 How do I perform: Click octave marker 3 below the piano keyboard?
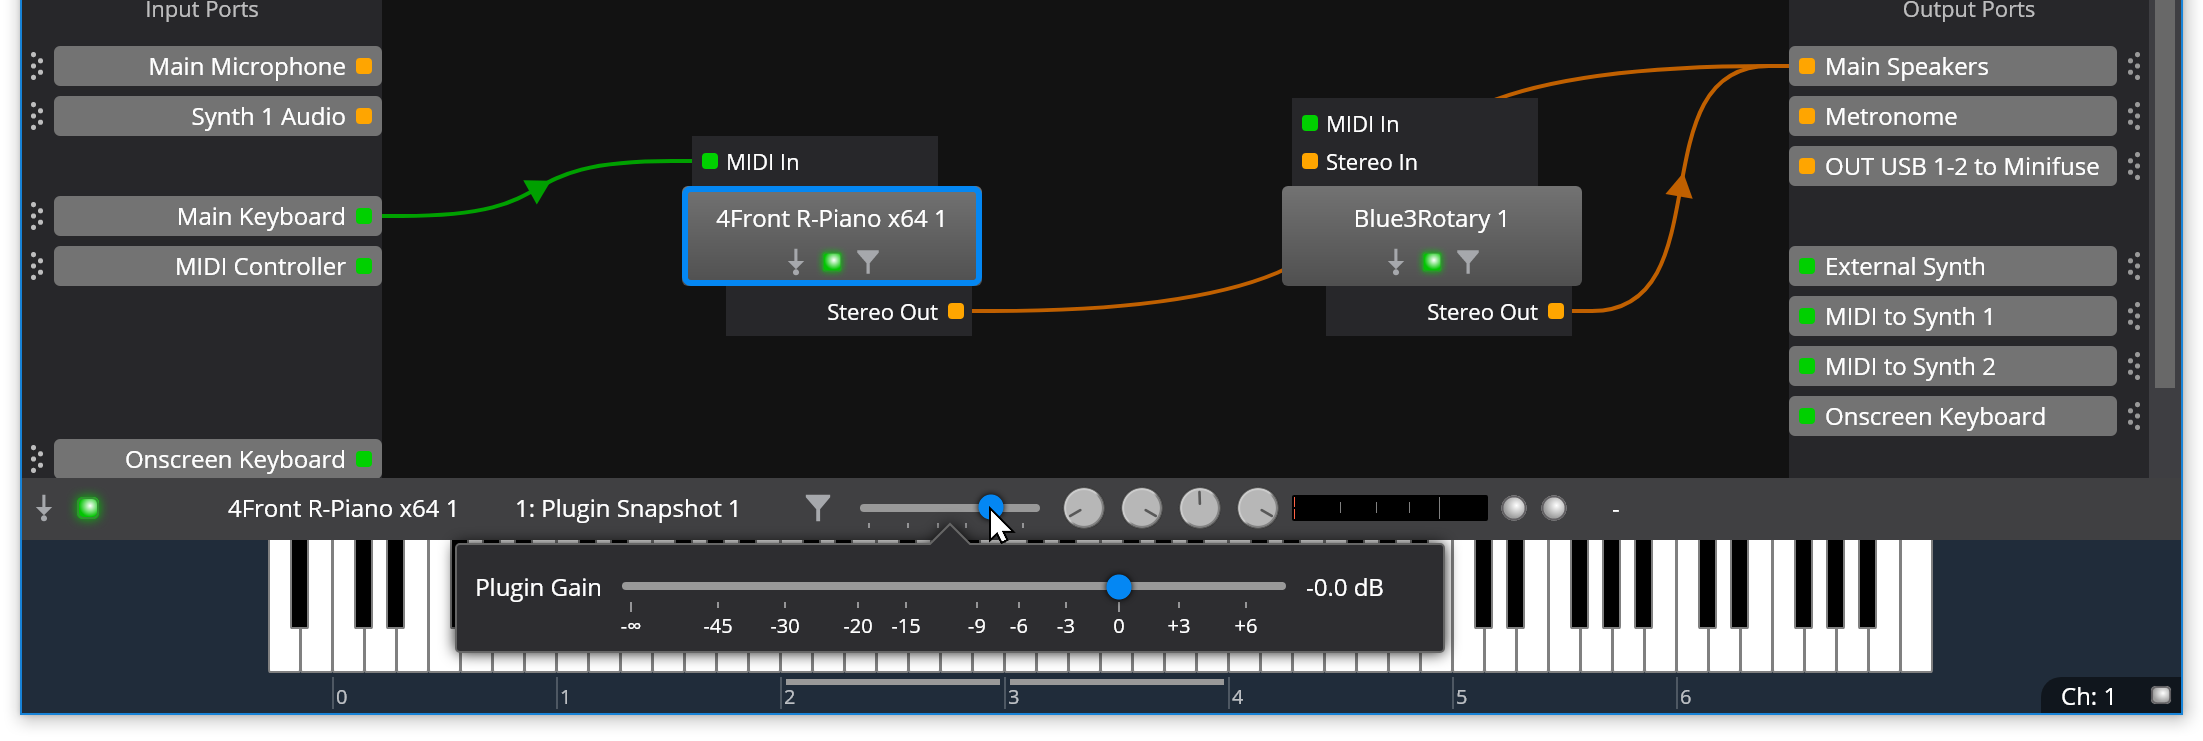pos(1013,697)
